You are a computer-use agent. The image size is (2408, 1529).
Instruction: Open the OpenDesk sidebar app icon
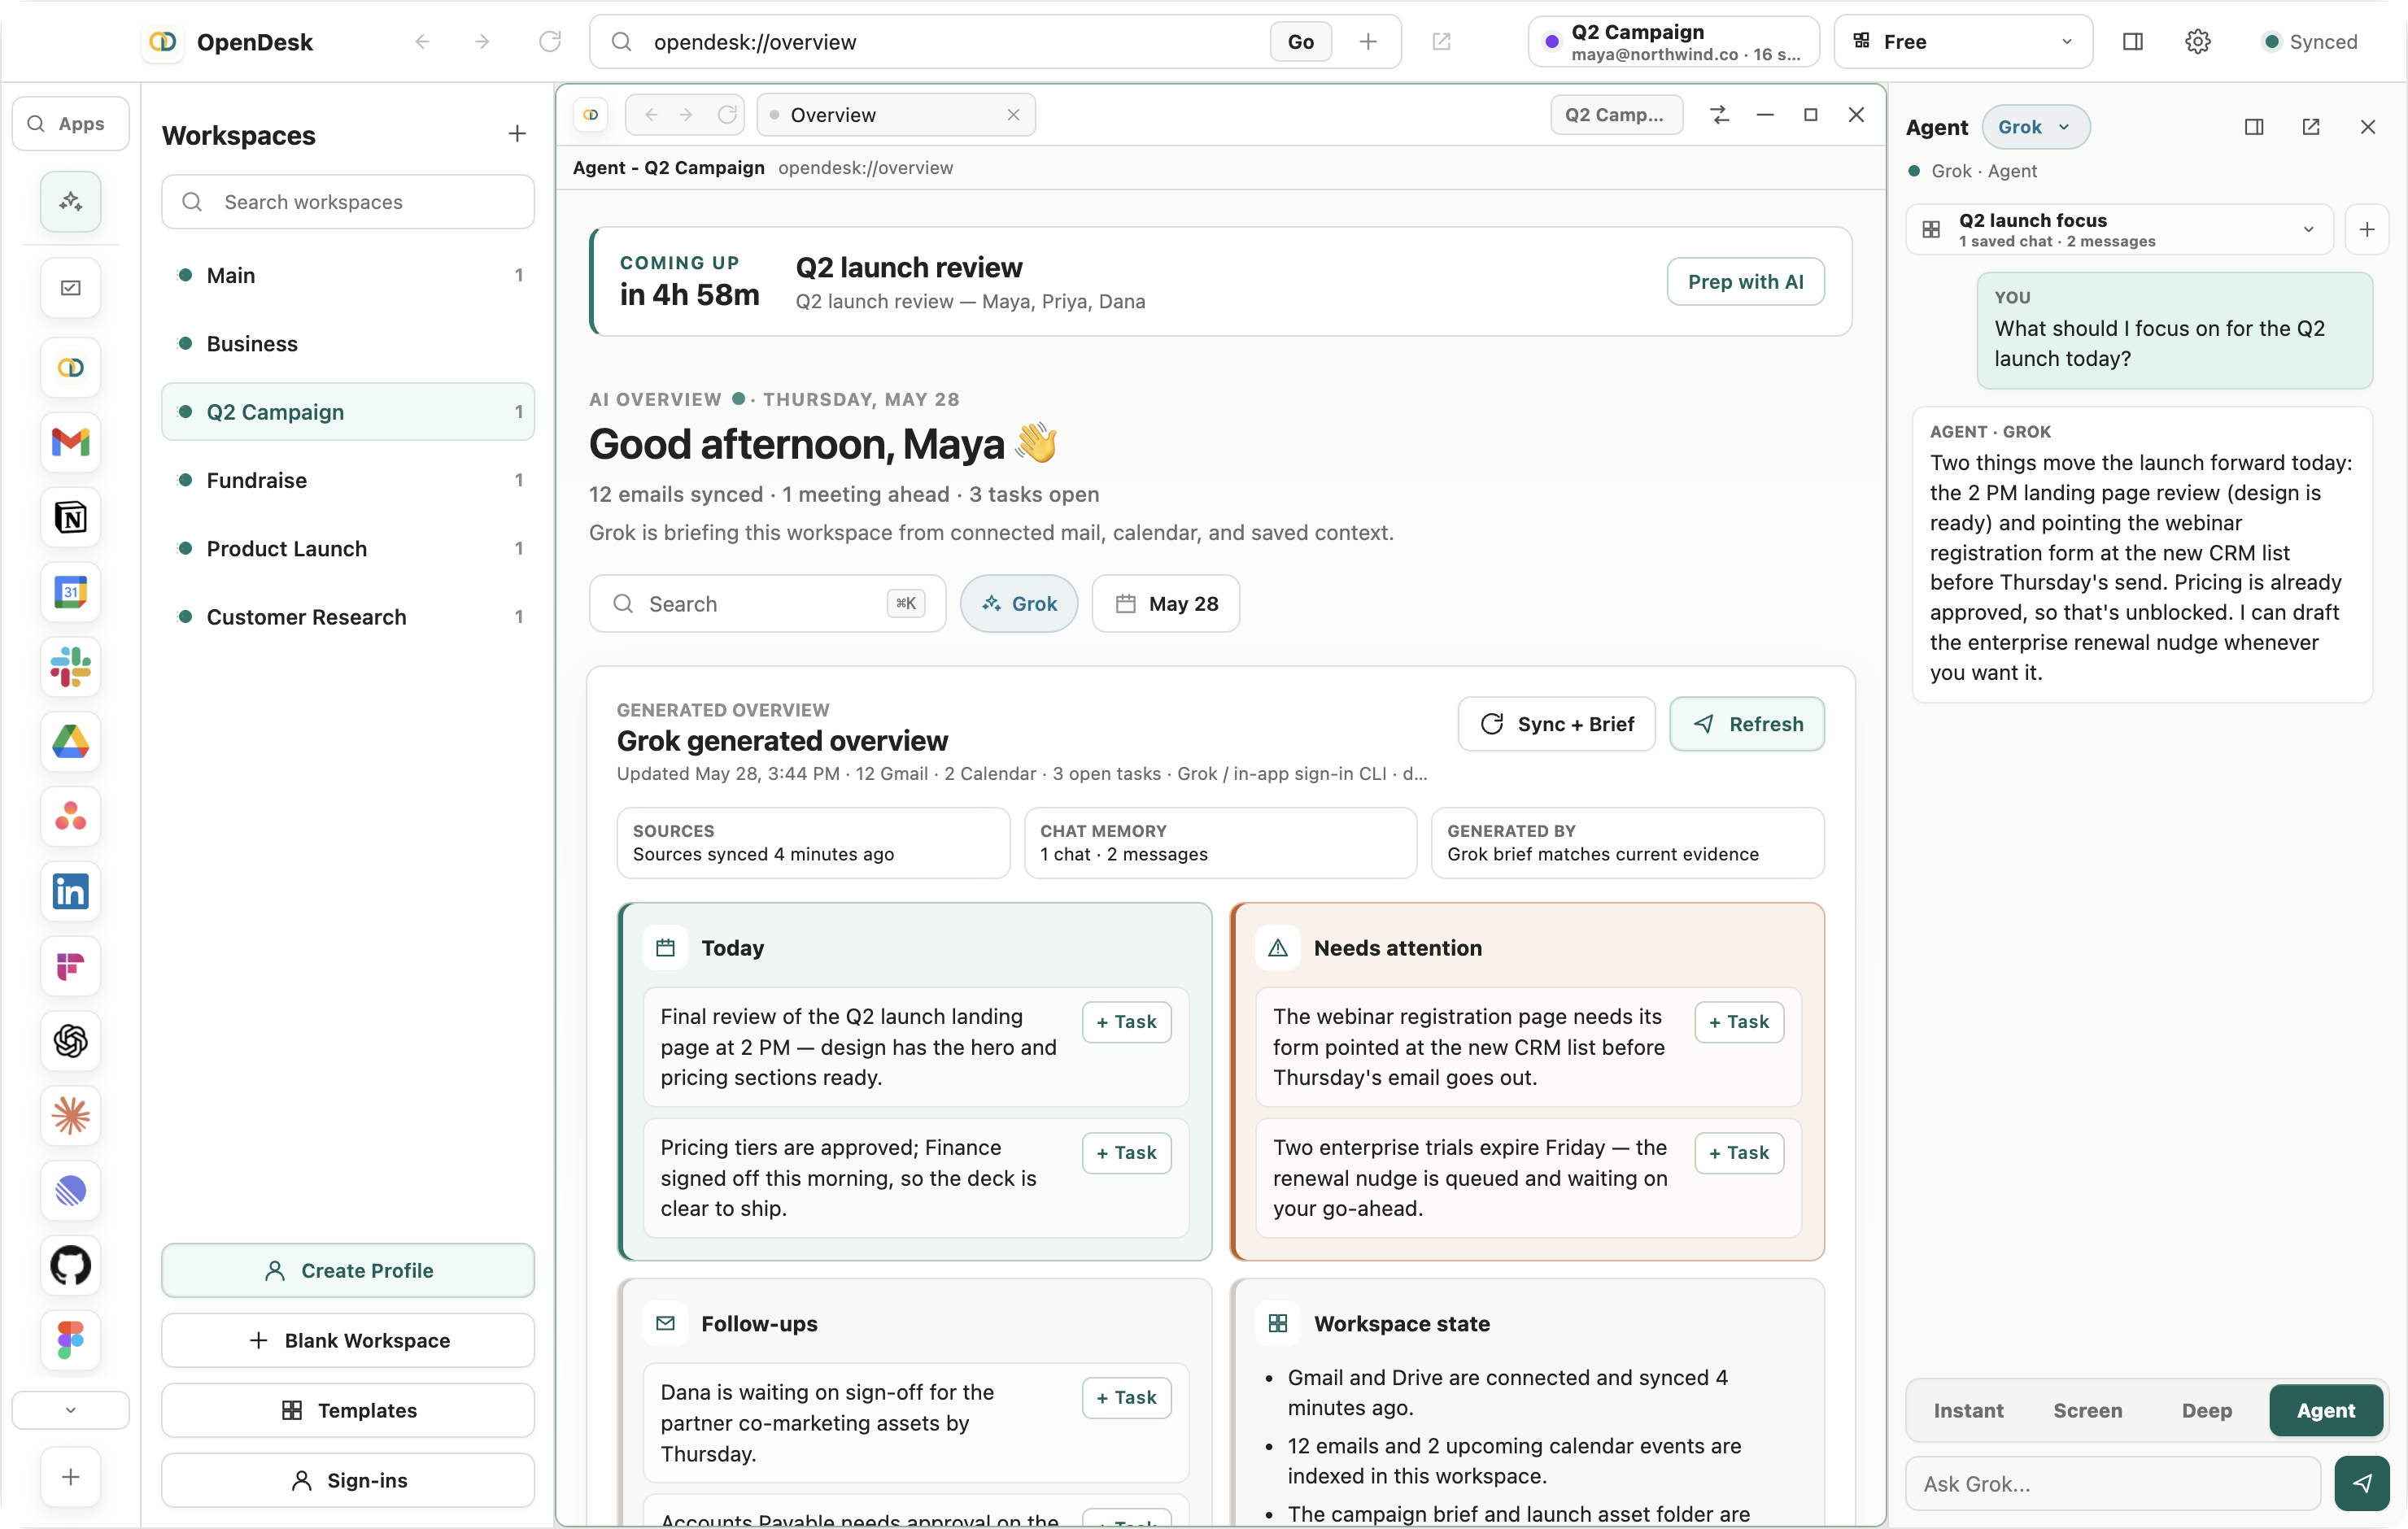coord(70,367)
